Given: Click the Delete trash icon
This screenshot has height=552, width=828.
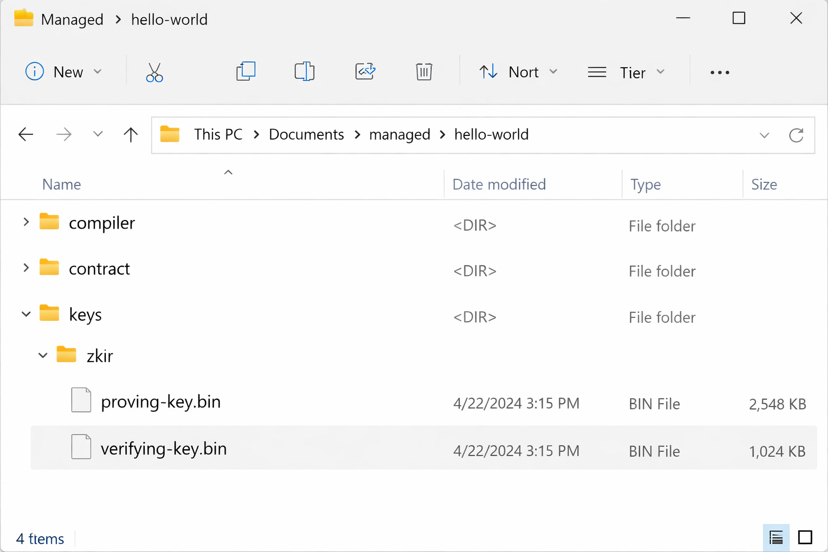Looking at the screenshot, I should coord(424,72).
